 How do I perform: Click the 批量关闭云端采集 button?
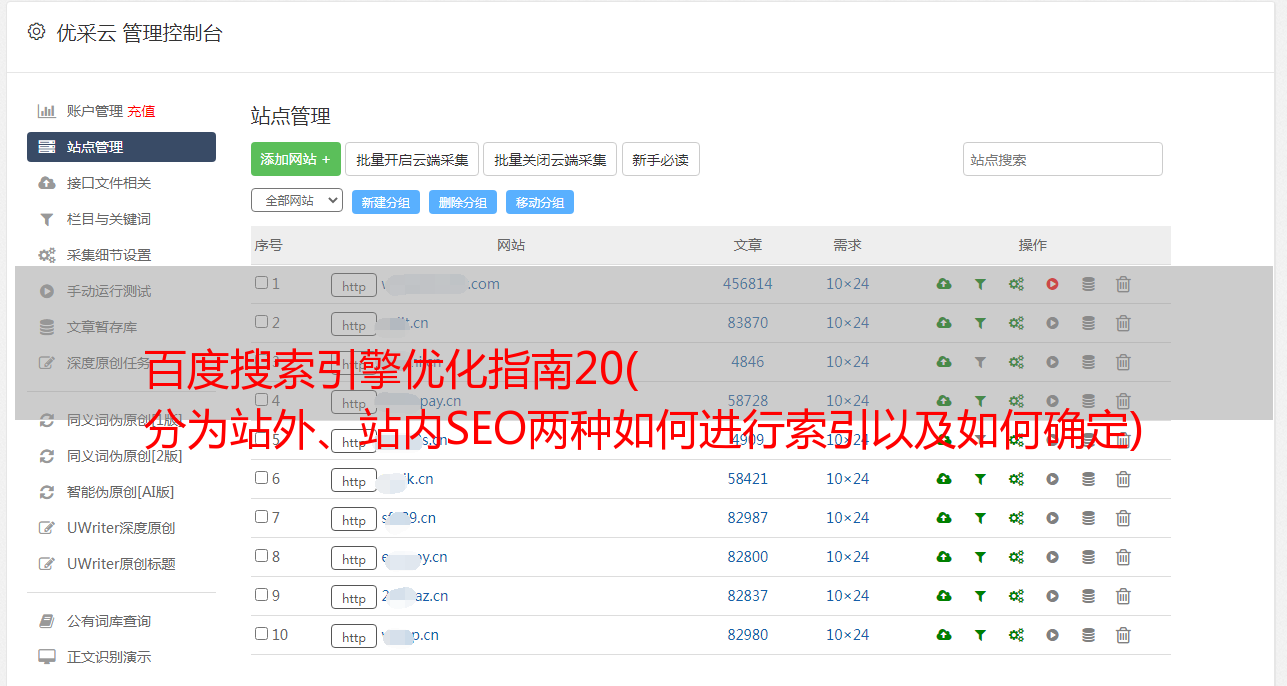point(550,159)
